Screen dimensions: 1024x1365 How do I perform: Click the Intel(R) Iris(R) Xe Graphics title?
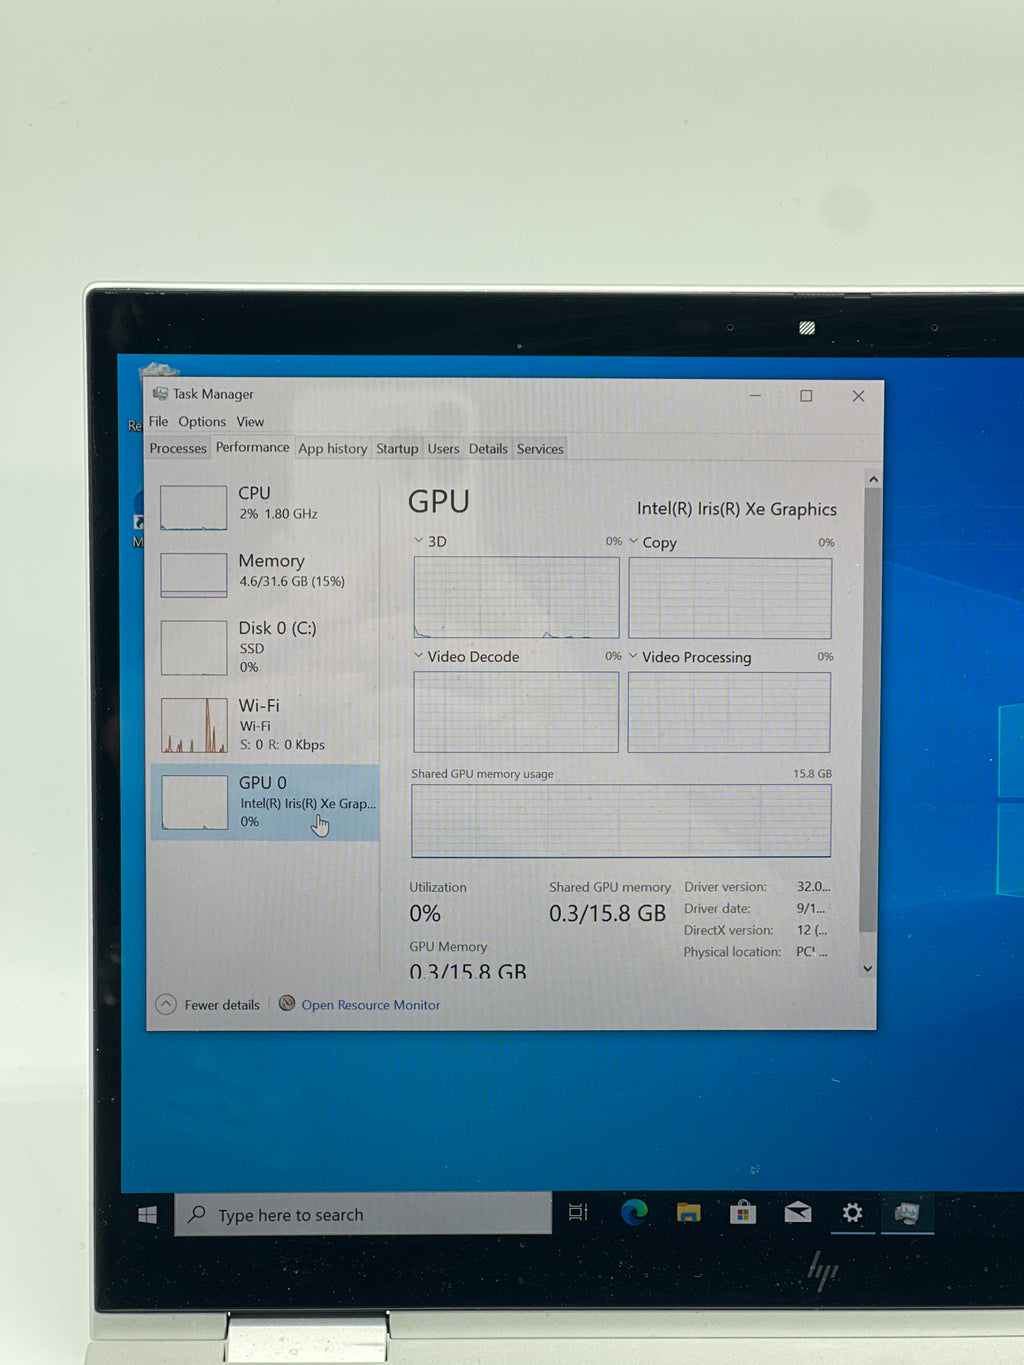click(737, 509)
